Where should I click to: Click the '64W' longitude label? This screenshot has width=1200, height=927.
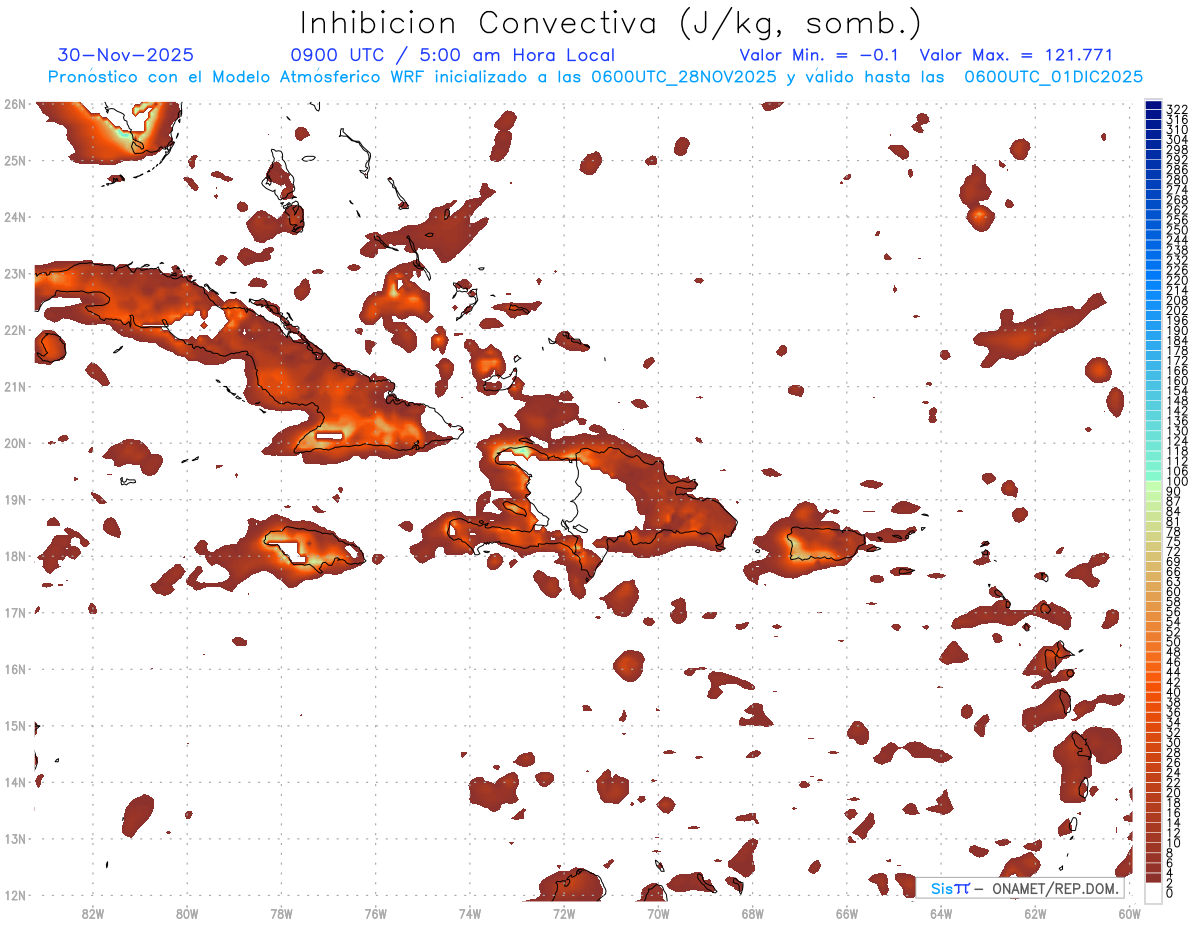tap(940, 912)
